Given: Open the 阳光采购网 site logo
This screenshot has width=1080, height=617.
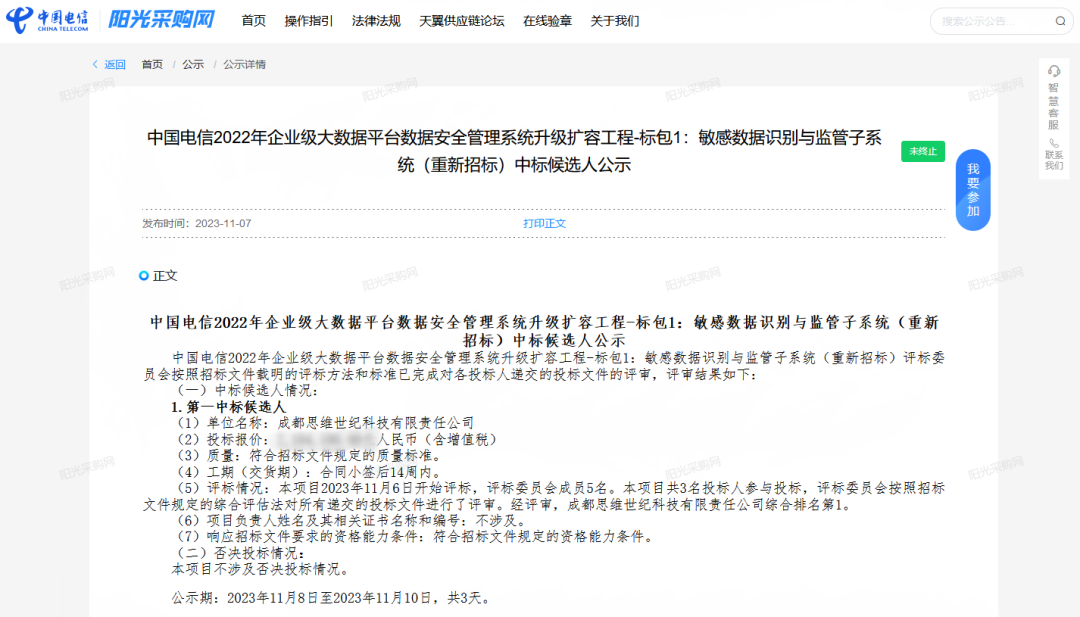Looking at the screenshot, I should point(161,19).
